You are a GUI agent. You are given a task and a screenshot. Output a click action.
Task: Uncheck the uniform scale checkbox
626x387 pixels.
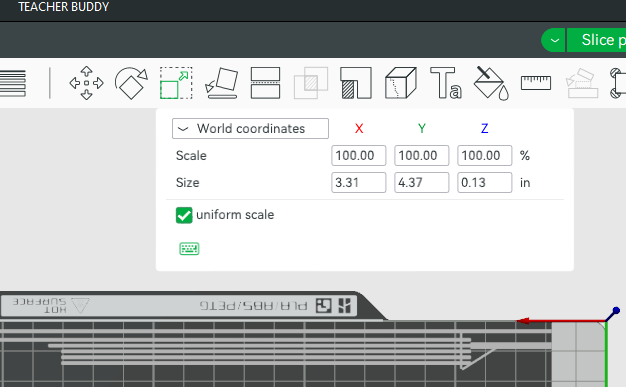click(184, 215)
